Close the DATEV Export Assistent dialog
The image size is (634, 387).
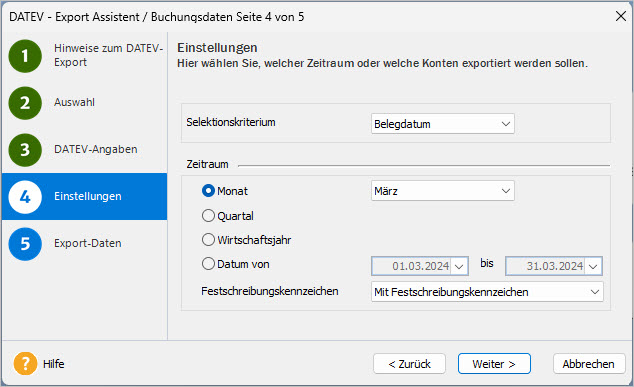621,16
